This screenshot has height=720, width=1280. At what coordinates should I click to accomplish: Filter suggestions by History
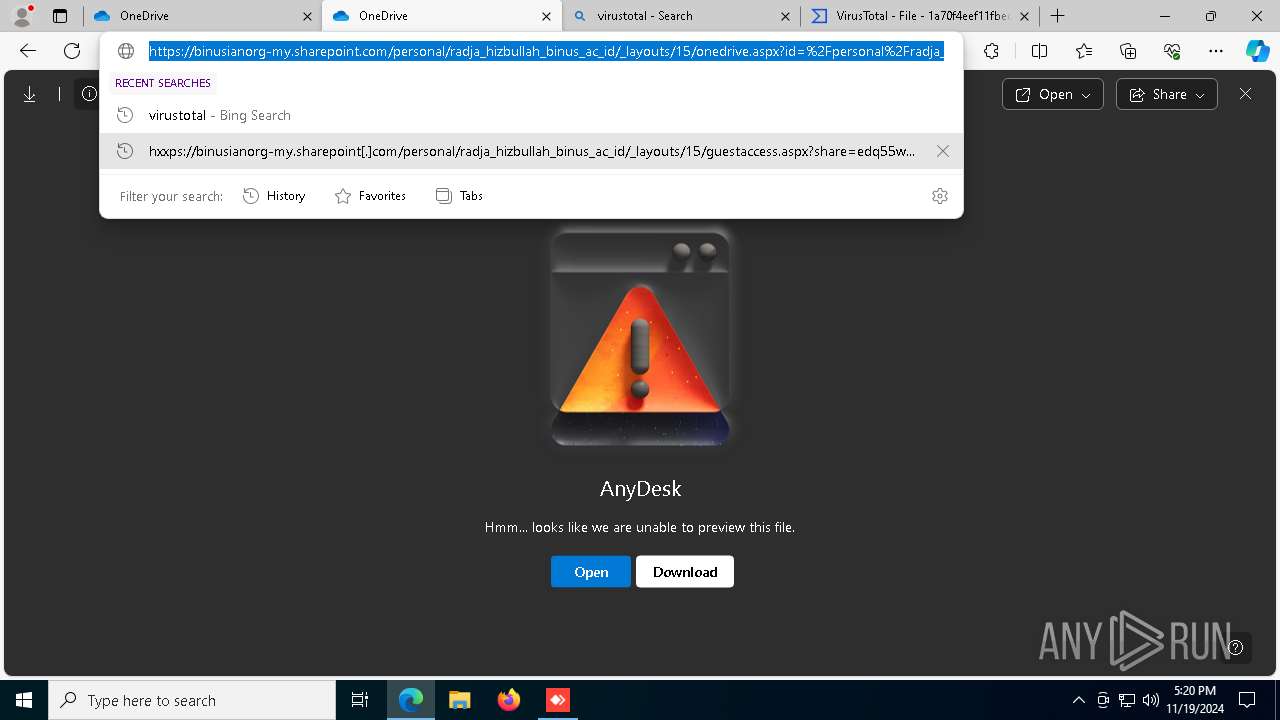[274, 196]
